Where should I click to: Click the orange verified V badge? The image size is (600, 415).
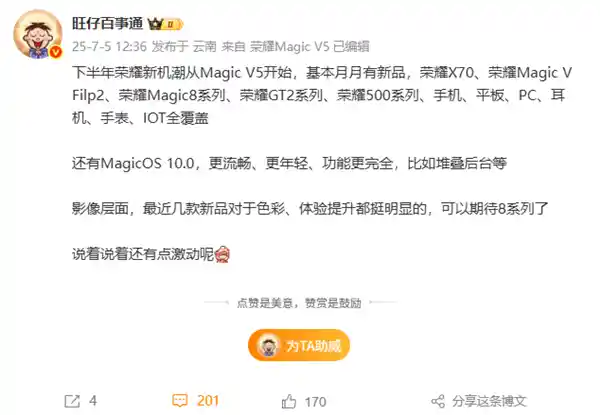pos(56,52)
